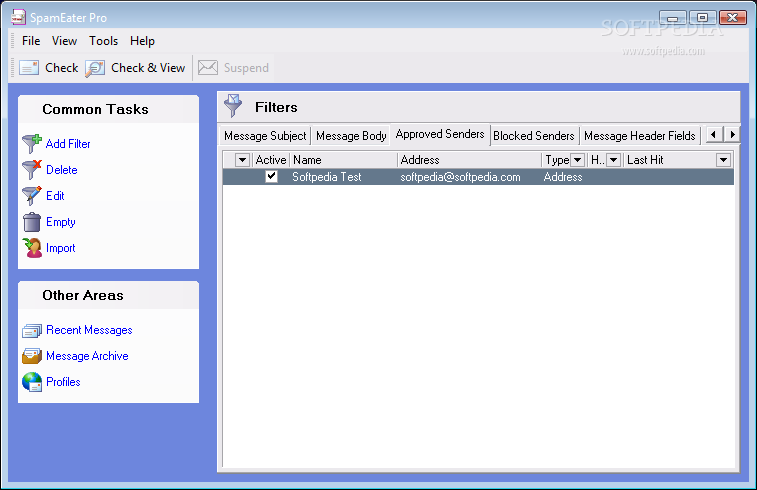This screenshot has width=757, height=490.
Task: Switch to the Message Subject tab
Action: point(265,136)
